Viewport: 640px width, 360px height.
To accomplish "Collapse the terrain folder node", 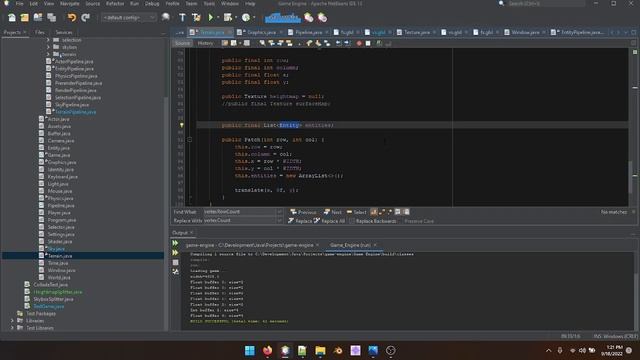I will coord(48,54).
